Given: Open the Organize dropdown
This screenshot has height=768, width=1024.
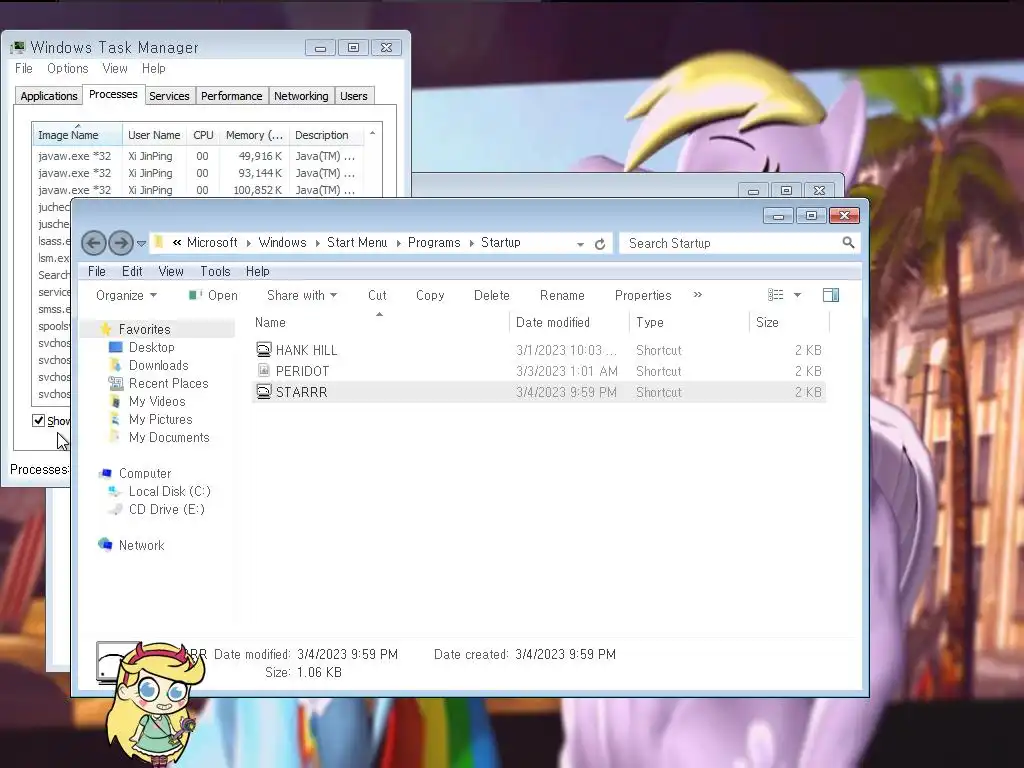Looking at the screenshot, I should point(126,295).
